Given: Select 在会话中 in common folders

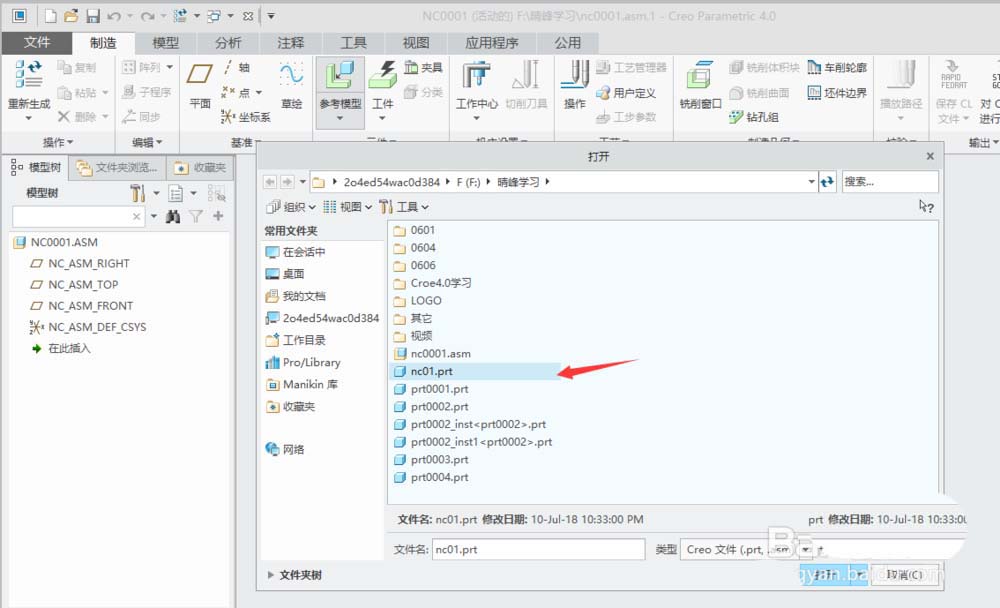Looking at the screenshot, I should 295,252.
